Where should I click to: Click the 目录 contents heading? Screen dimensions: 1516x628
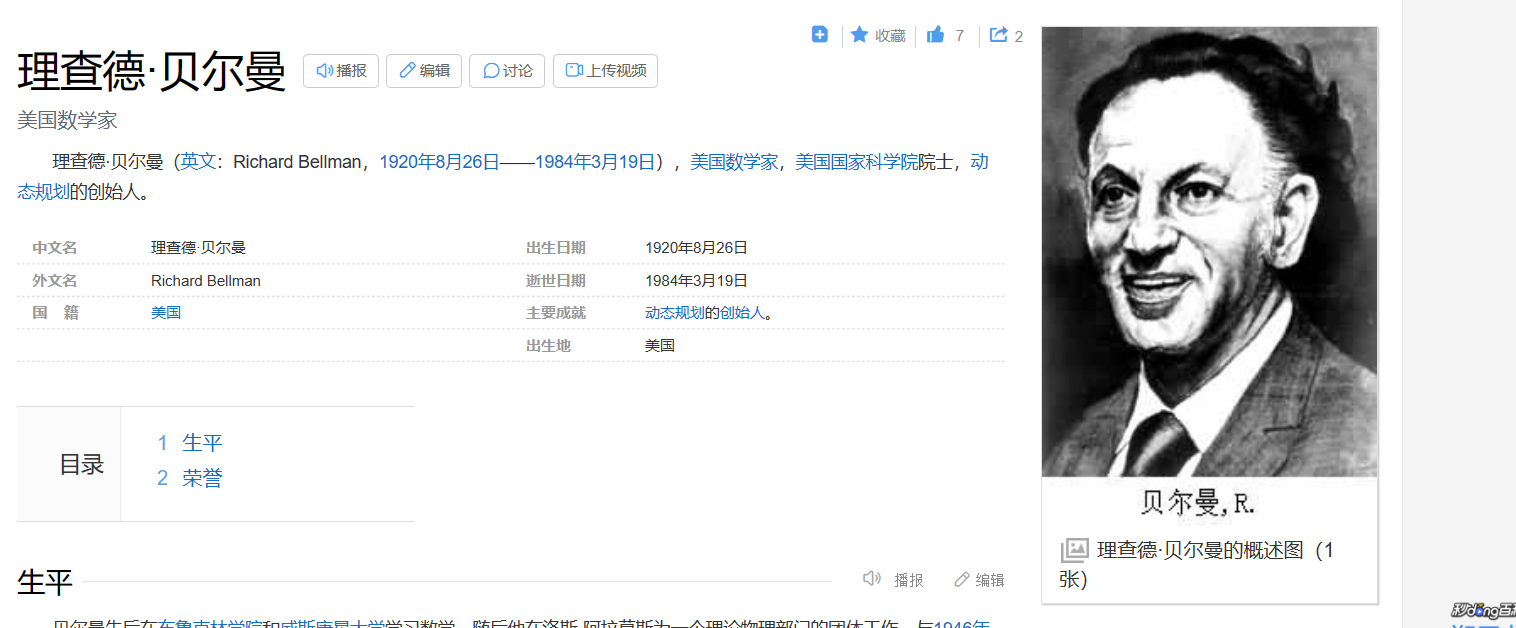(x=82, y=464)
